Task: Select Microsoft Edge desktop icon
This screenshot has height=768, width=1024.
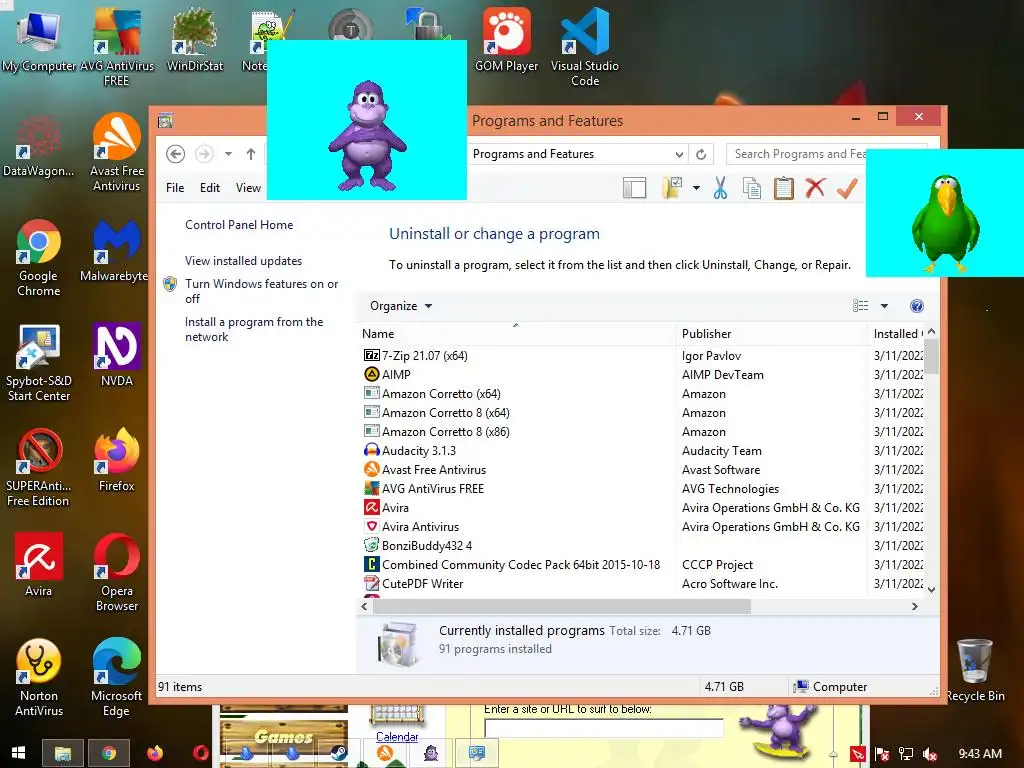Action: [x=116, y=678]
